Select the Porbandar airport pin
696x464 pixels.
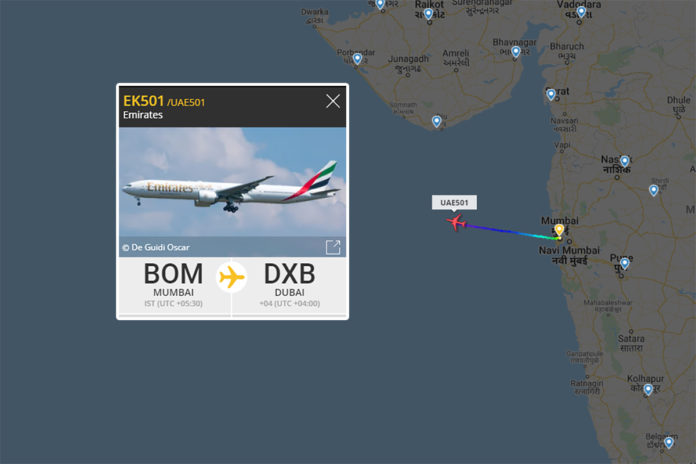(357, 59)
